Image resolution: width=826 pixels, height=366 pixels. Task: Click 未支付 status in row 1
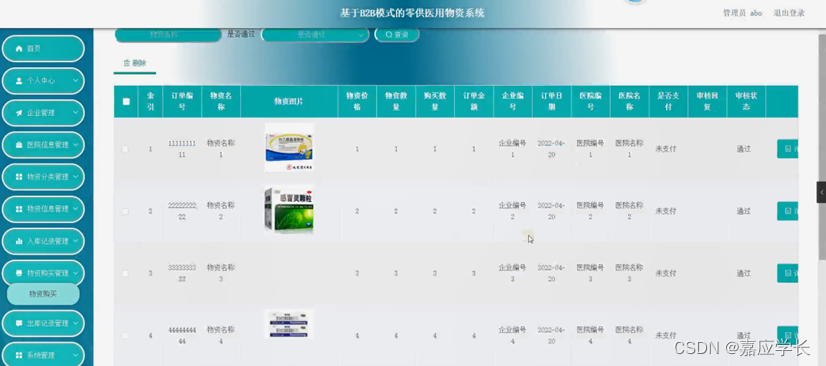tap(665, 149)
